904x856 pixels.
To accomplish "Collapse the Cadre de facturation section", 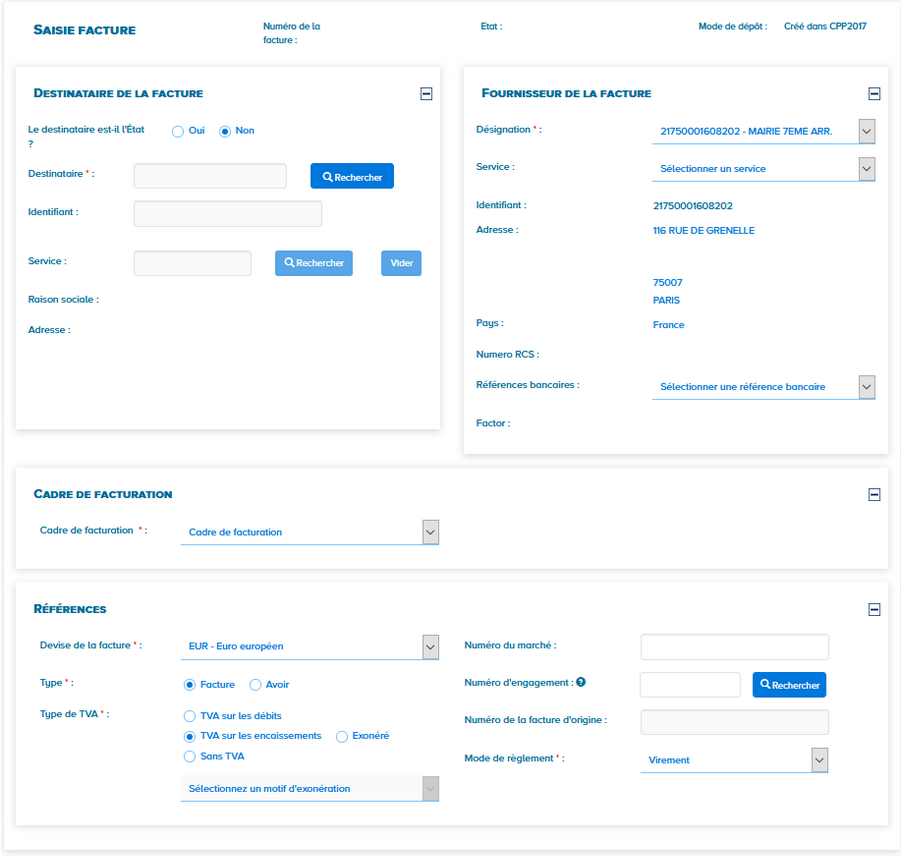I will coord(874,494).
